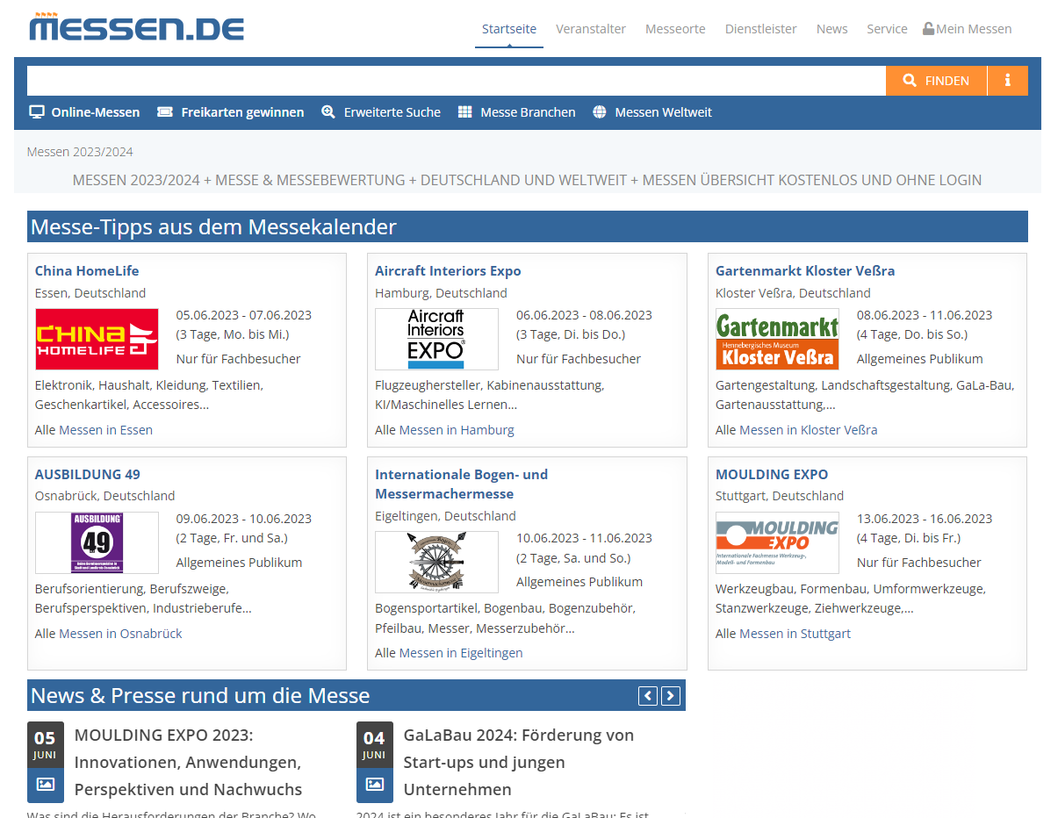Open GaLaBau 2024 news headline
Screen dimensions: 1058x818
click(x=518, y=762)
